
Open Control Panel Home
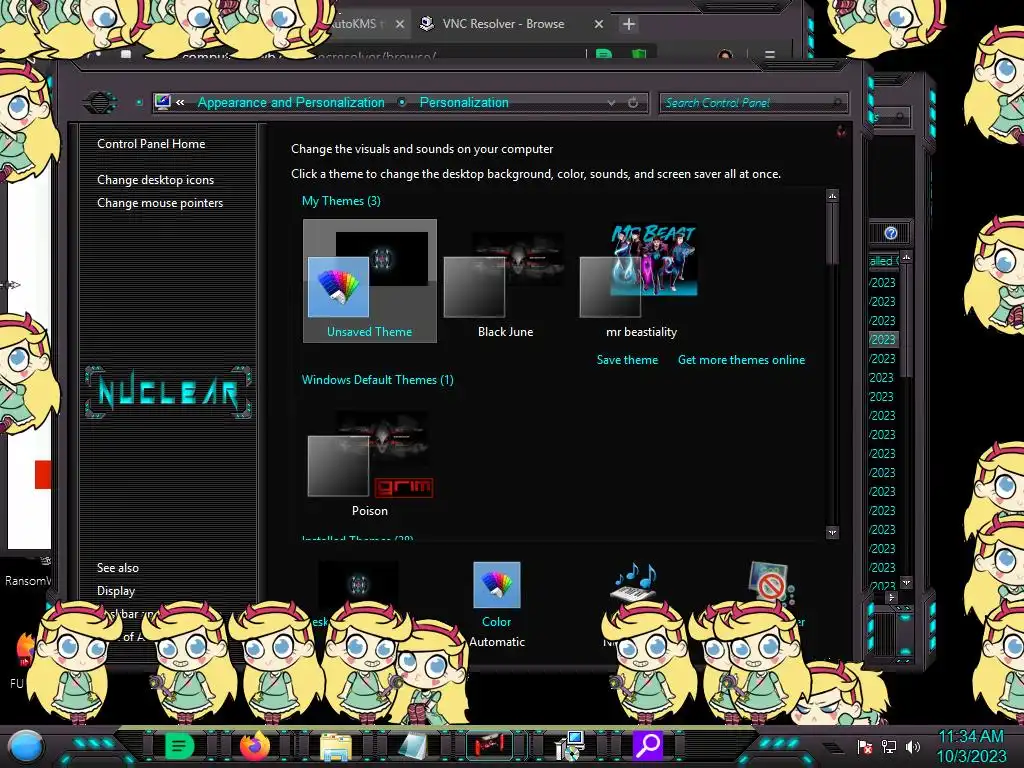(x=151, y=144)
